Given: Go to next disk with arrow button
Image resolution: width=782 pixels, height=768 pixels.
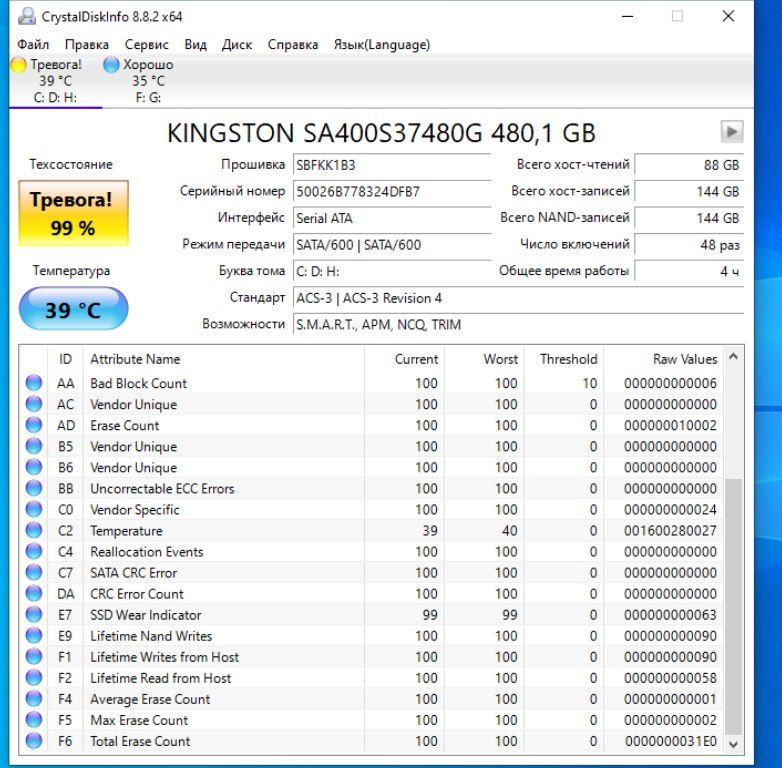Looking at the screenshot, I should coord(732,132).
